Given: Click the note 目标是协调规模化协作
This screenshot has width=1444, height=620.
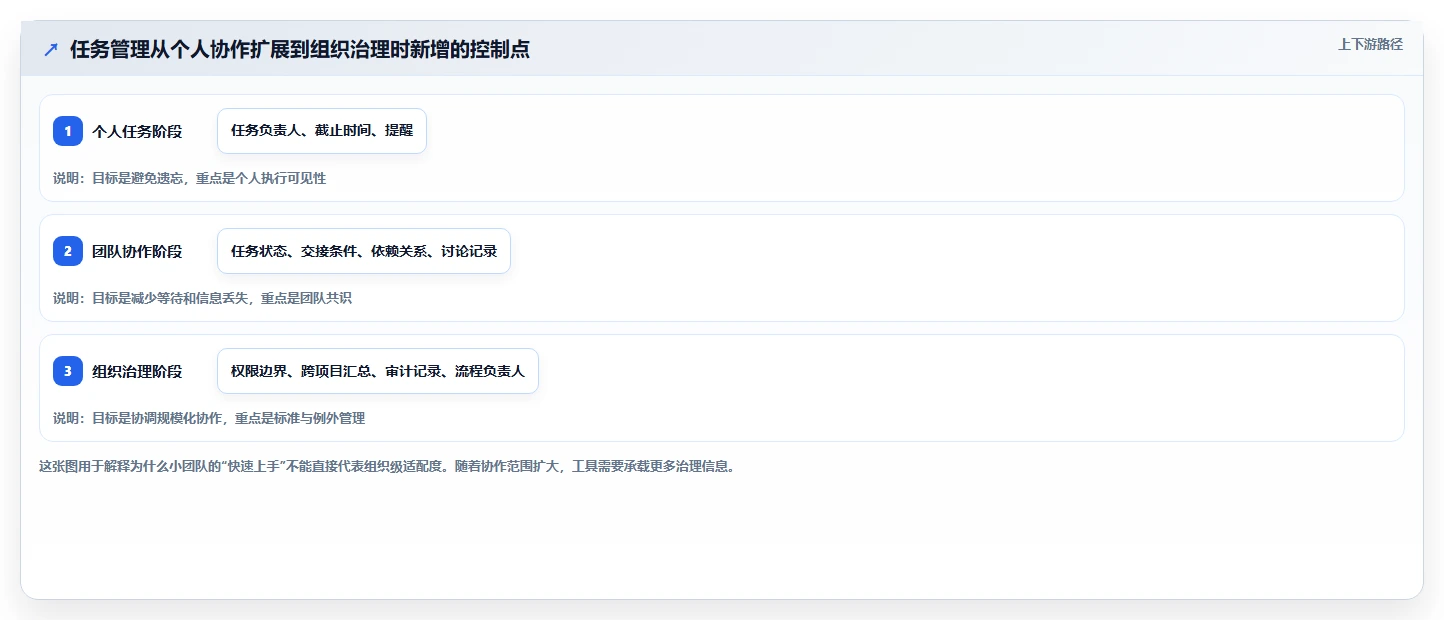Looking at the screenshot, I should tap(209, 418).
